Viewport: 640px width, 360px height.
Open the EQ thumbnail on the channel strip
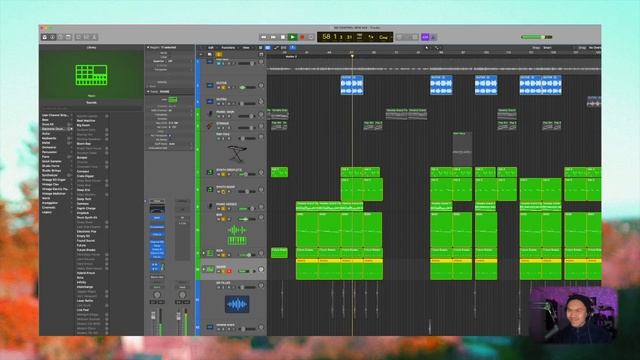[157, 210]
